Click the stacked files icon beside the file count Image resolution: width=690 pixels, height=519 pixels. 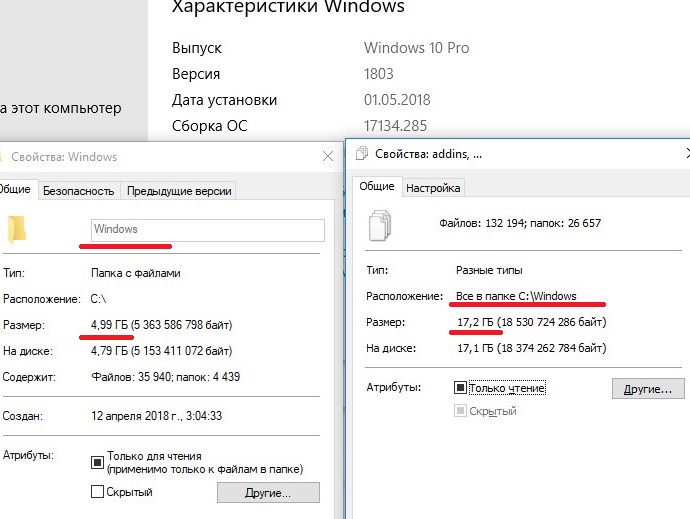380,224
